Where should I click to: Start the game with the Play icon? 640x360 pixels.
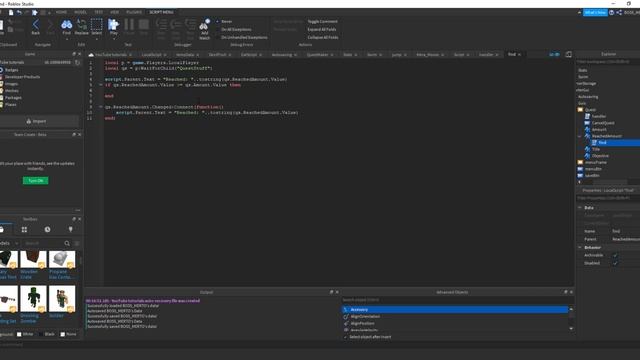tap(113, 24)
